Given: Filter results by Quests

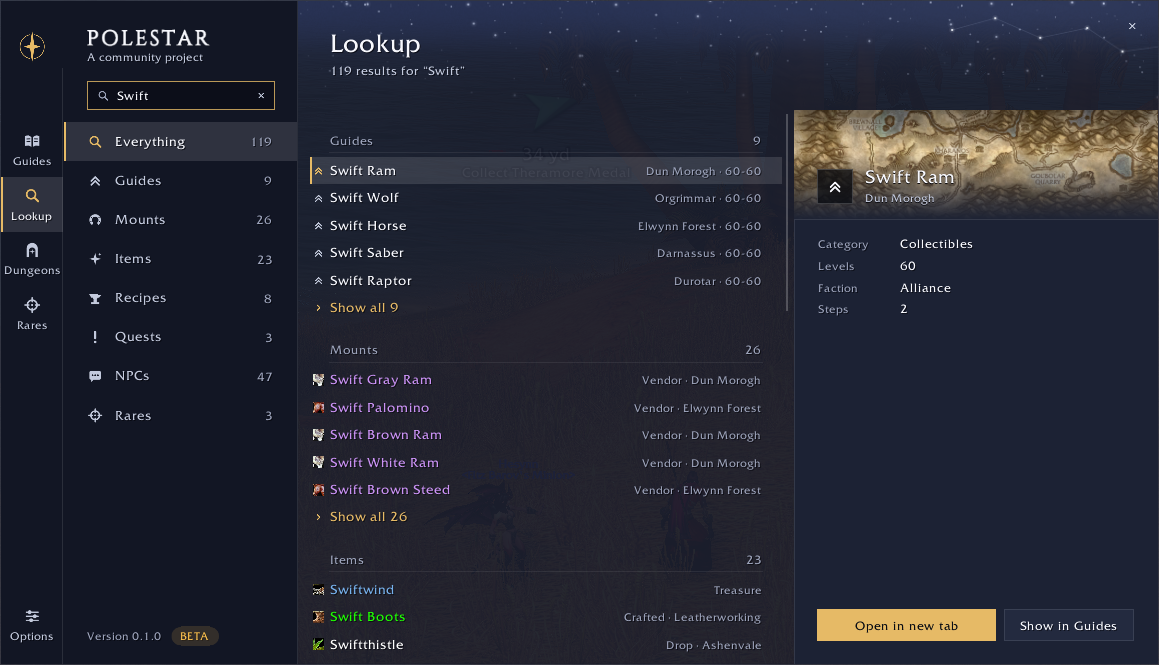Looking at the screenshot, I should coord(181,337).
